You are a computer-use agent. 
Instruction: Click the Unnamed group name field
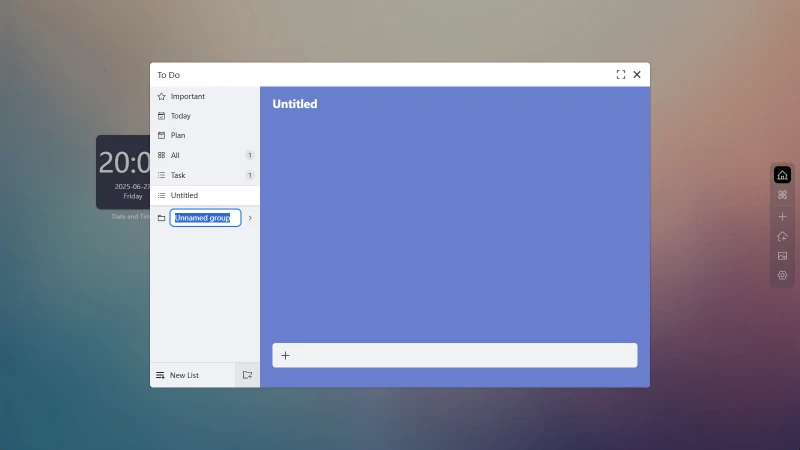pyautogui.click(x=205, y=218)
